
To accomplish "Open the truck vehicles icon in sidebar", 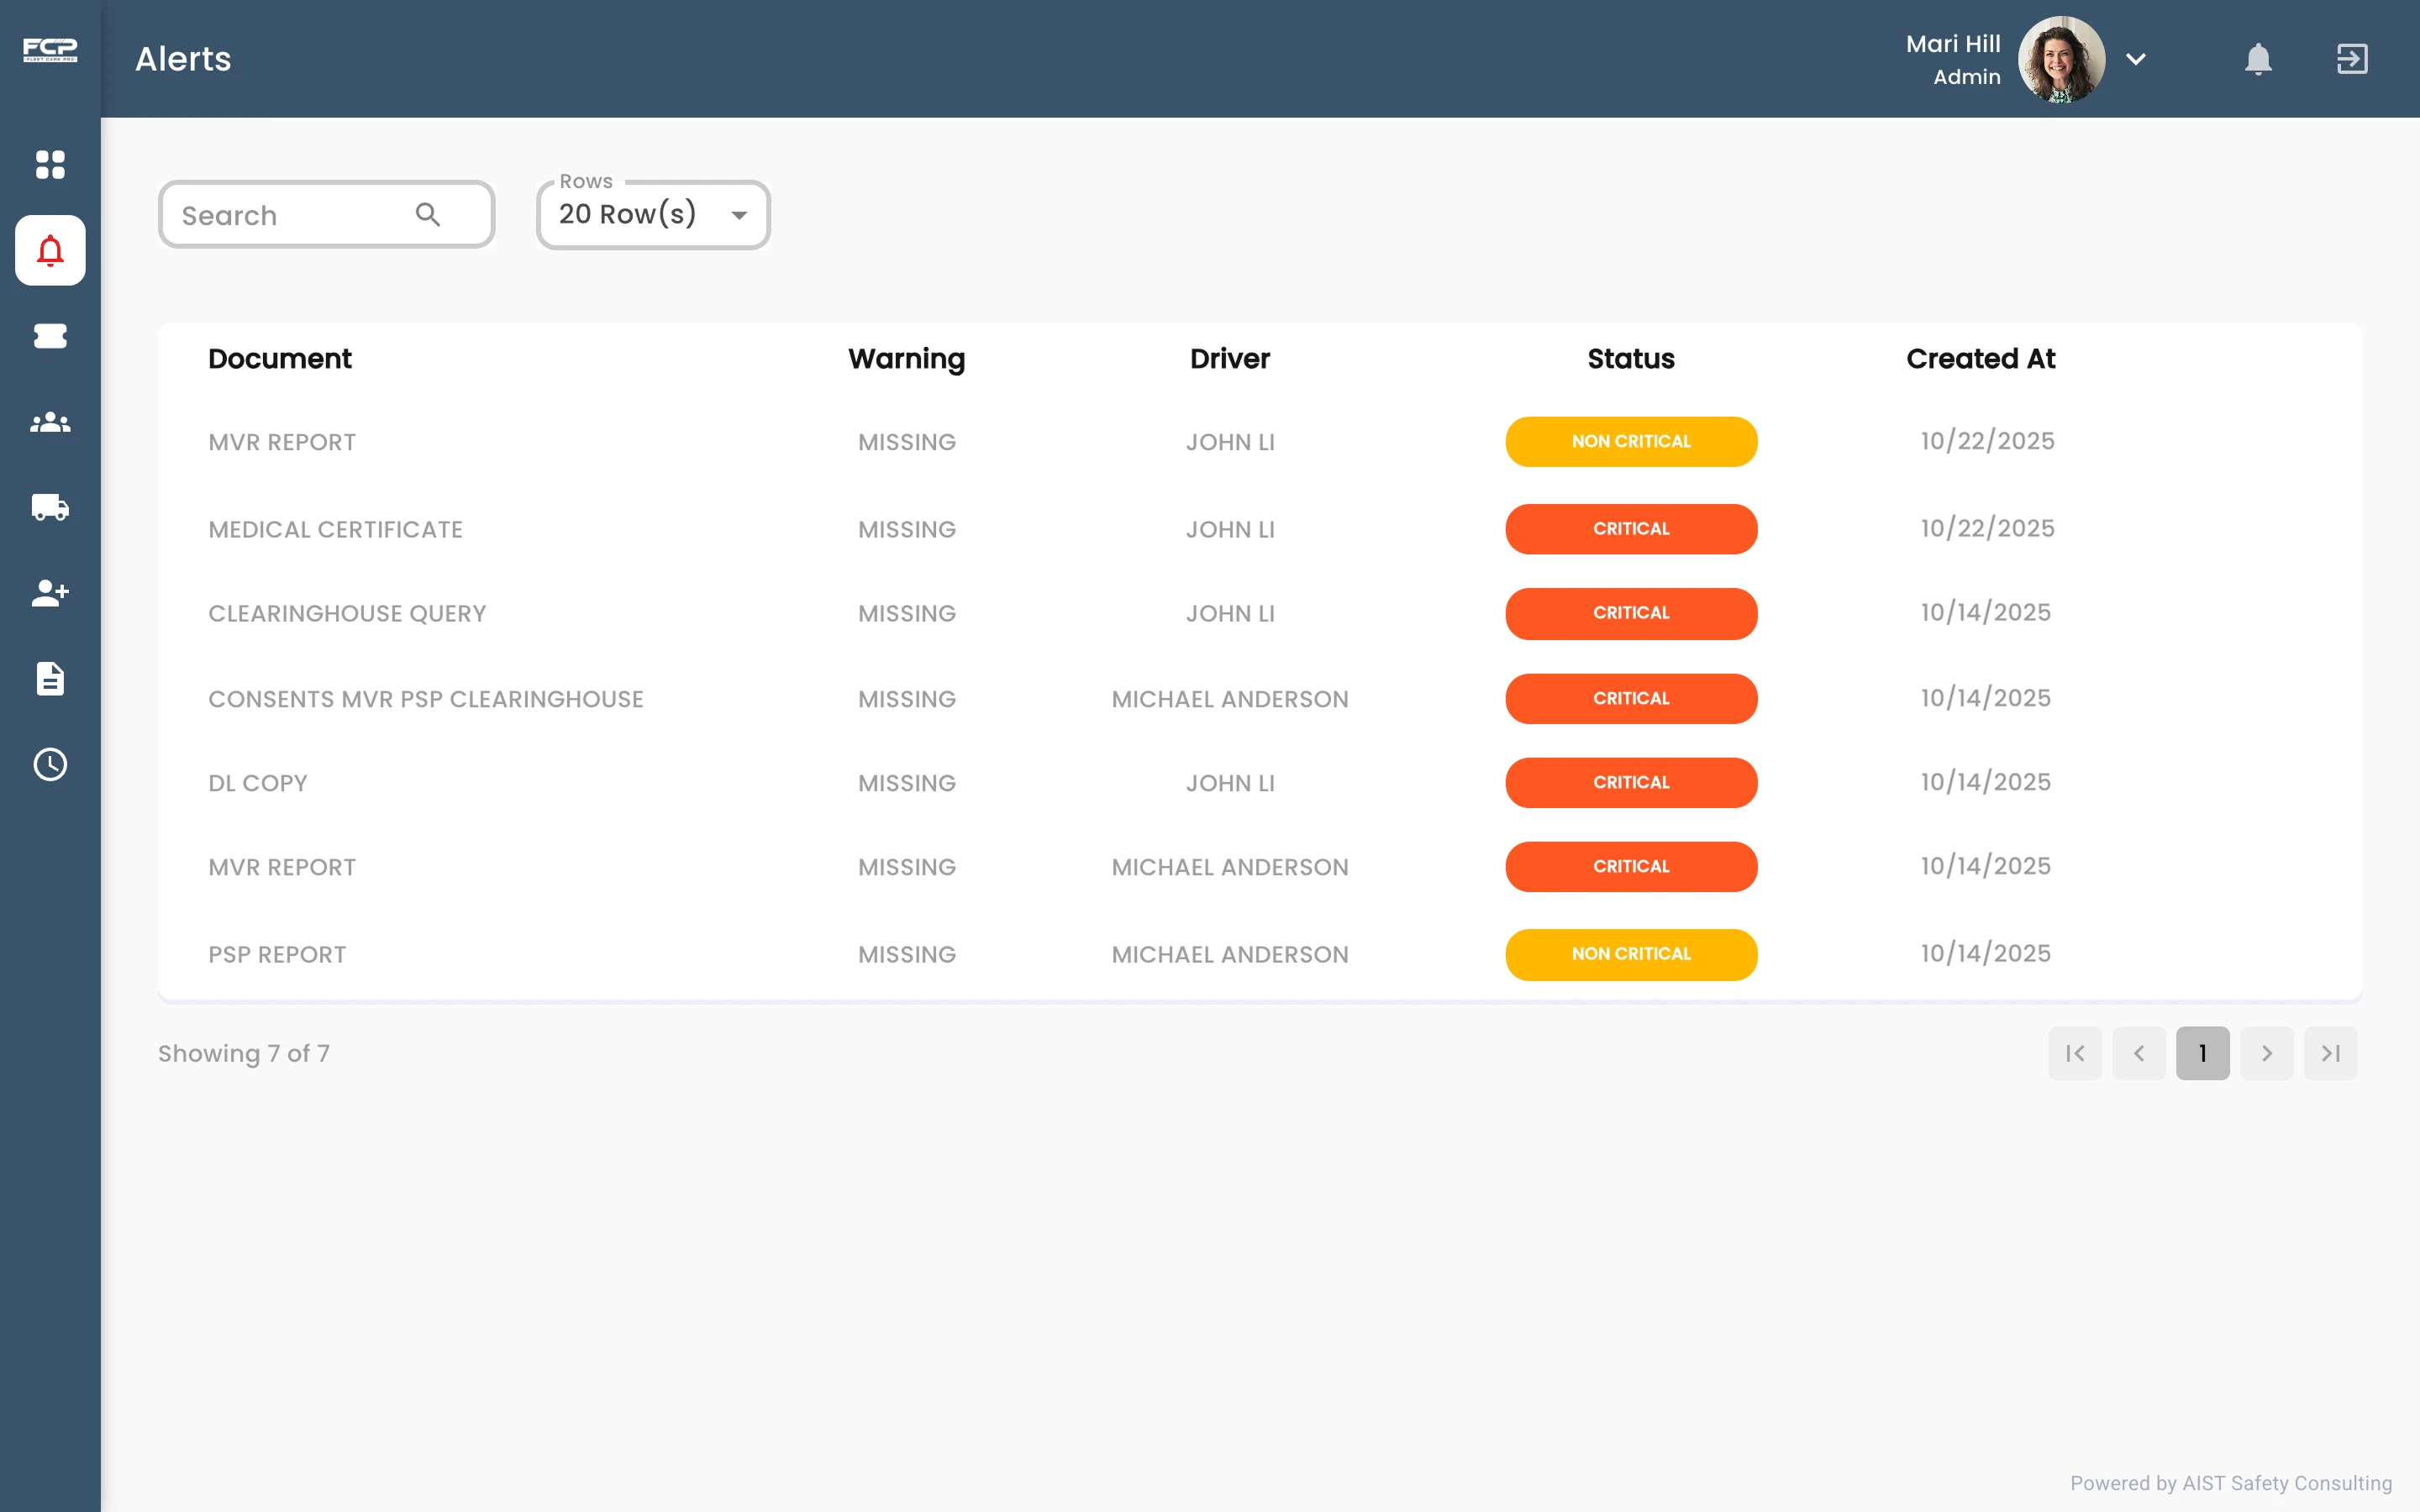I will (50, 507).
